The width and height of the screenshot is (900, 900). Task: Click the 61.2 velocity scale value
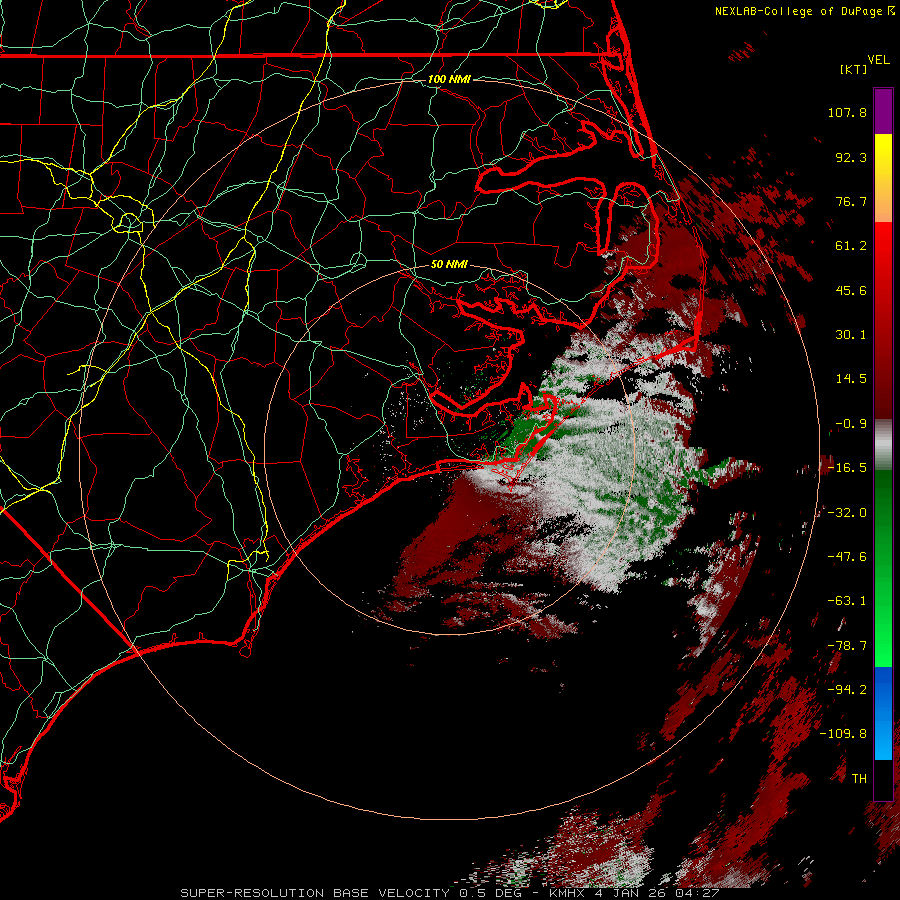851,246
